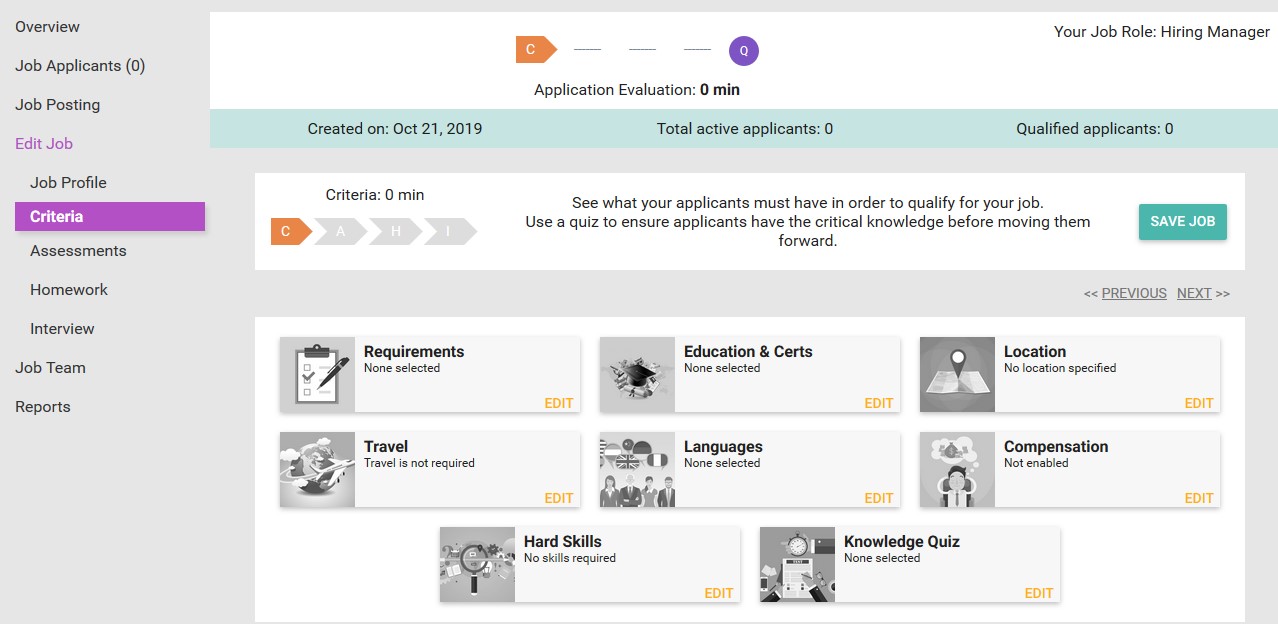Click the Knowledge Quiz stopwatch icon
The image size is (1278, 624).
point(797,564)
